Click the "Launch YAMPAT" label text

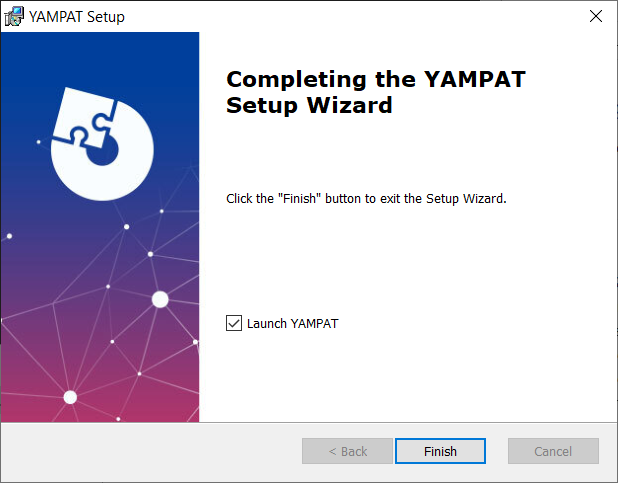pos(293,323)
